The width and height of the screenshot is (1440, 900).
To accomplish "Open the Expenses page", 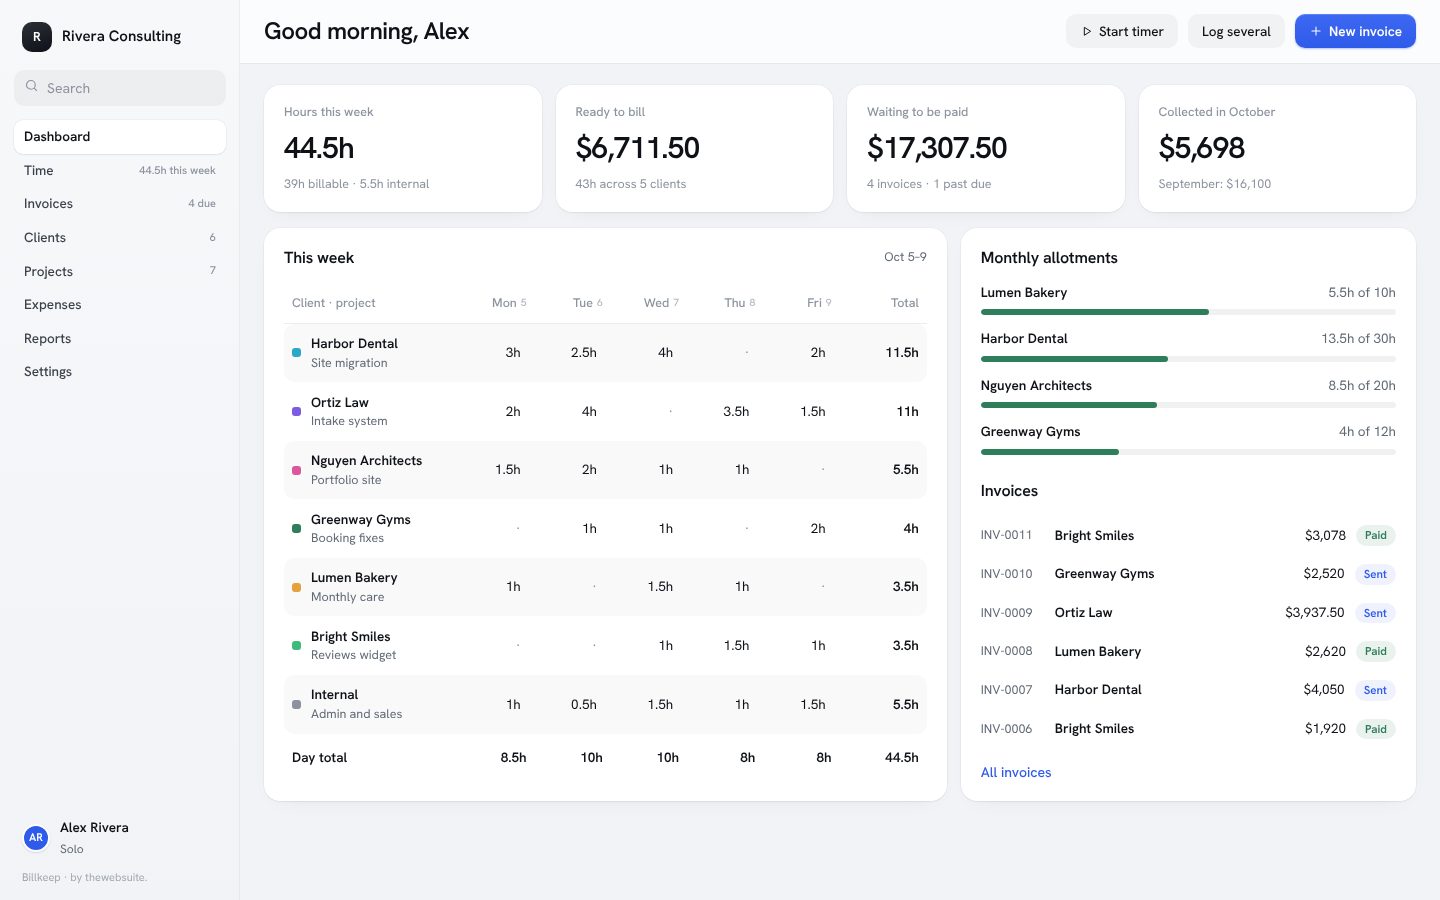I will pyautogui.click(x=120, y=304).
